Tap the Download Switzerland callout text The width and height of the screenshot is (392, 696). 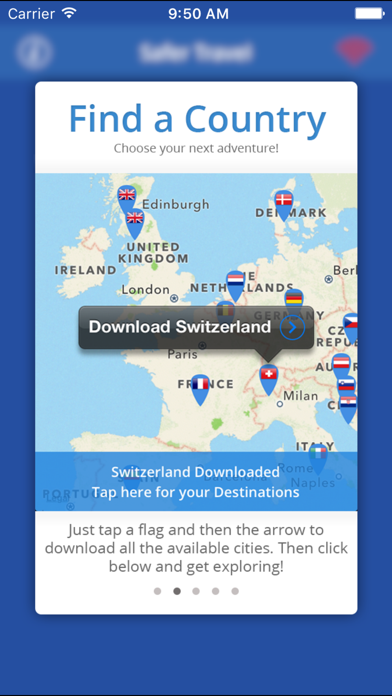[x=179, y=327]
